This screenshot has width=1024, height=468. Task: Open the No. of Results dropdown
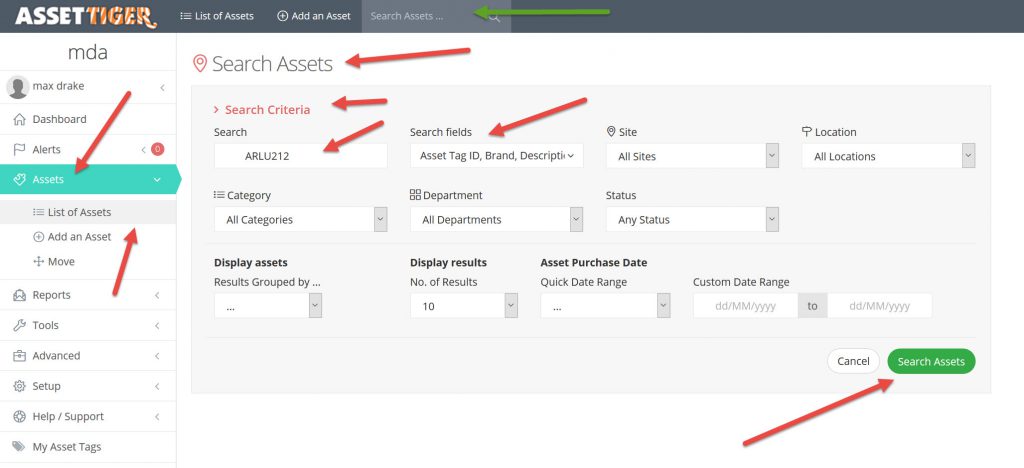[x=464, y=306]
